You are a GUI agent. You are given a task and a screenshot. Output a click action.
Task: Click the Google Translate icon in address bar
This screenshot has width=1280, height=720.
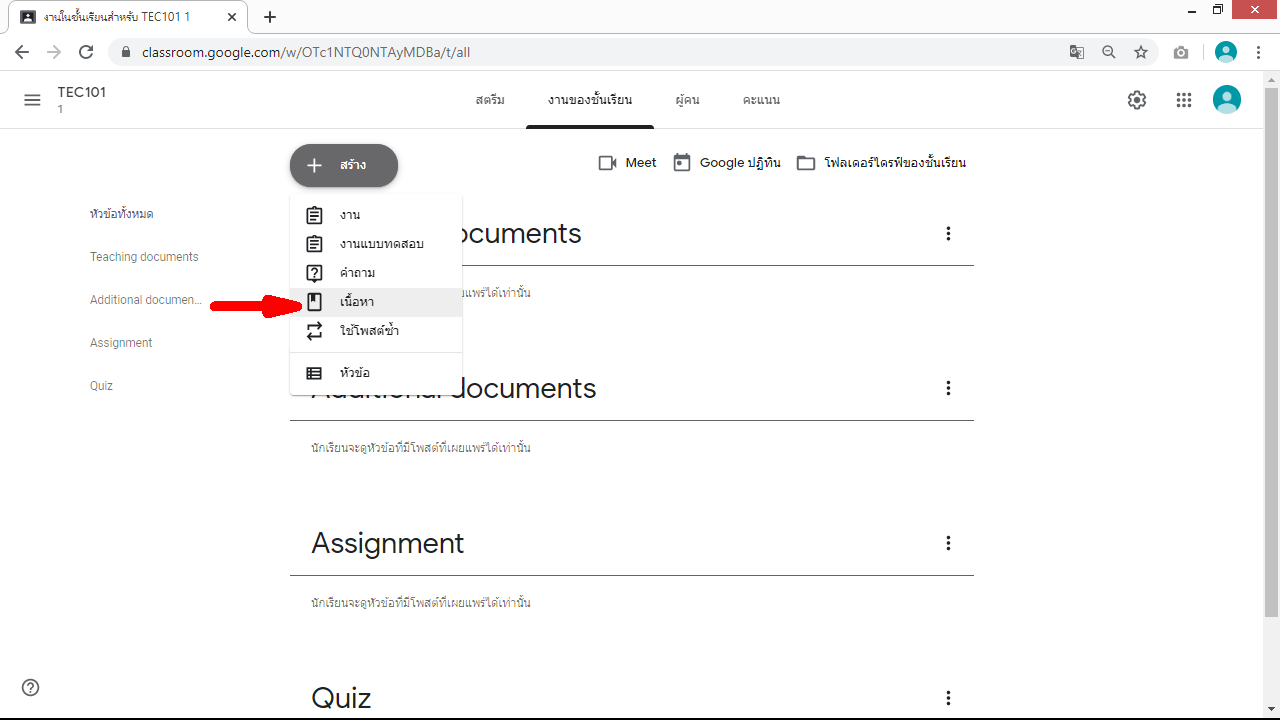coord(1077,52)
